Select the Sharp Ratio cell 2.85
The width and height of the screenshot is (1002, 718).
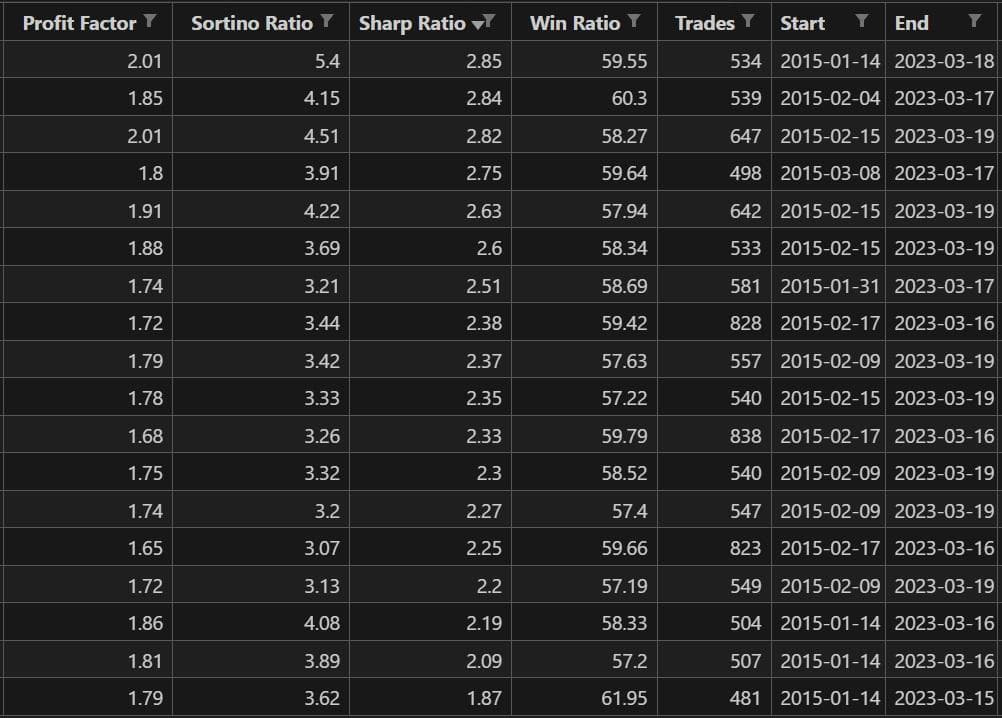tap(430, 61)
